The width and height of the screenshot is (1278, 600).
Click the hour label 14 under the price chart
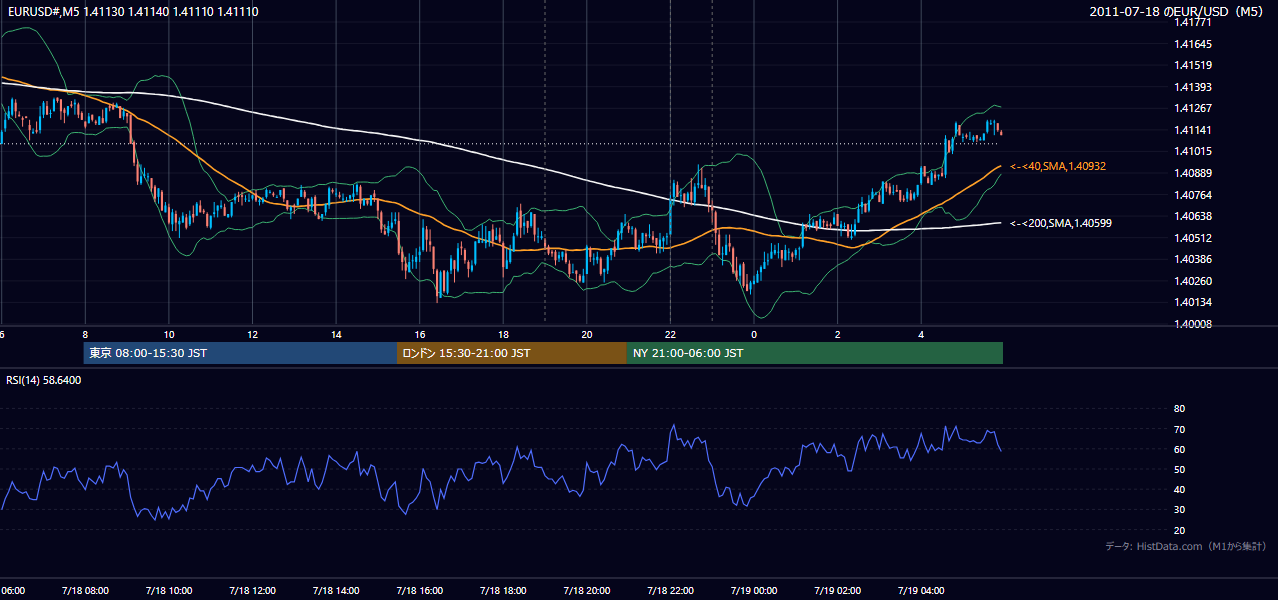(337, 334)
